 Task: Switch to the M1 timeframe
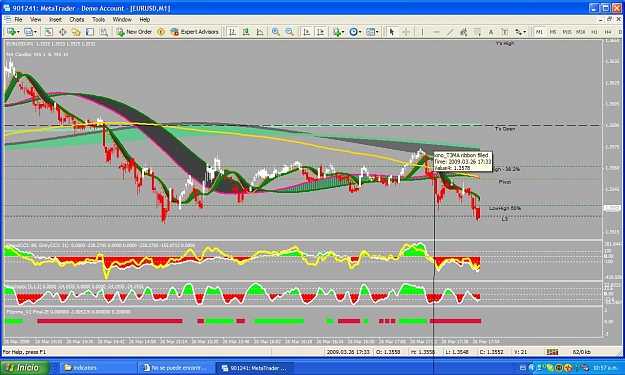coord(539,32)
